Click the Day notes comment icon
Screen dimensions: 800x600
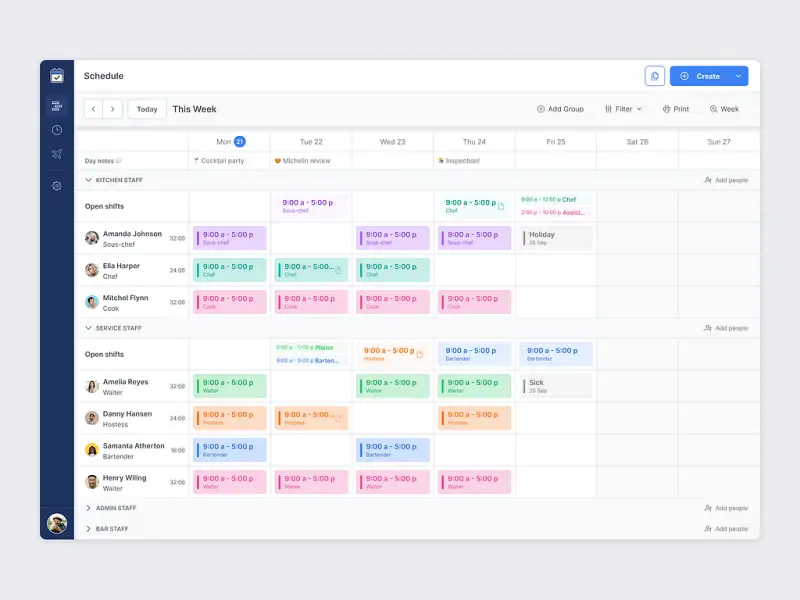point(119,161)
